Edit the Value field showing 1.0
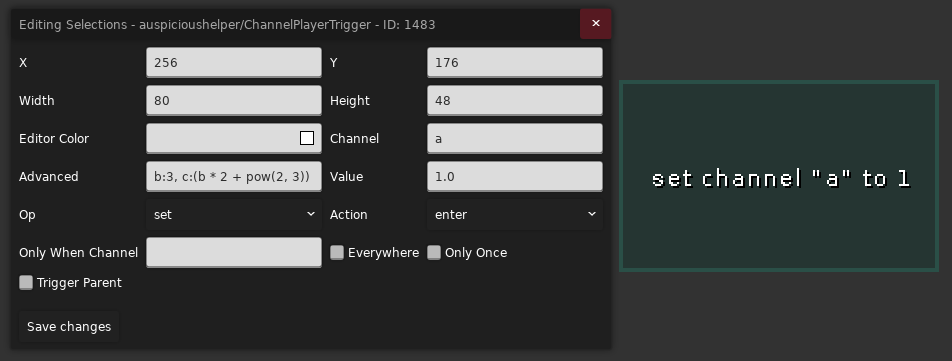Screen dimensions: 952x361 (x=515, y=177)
